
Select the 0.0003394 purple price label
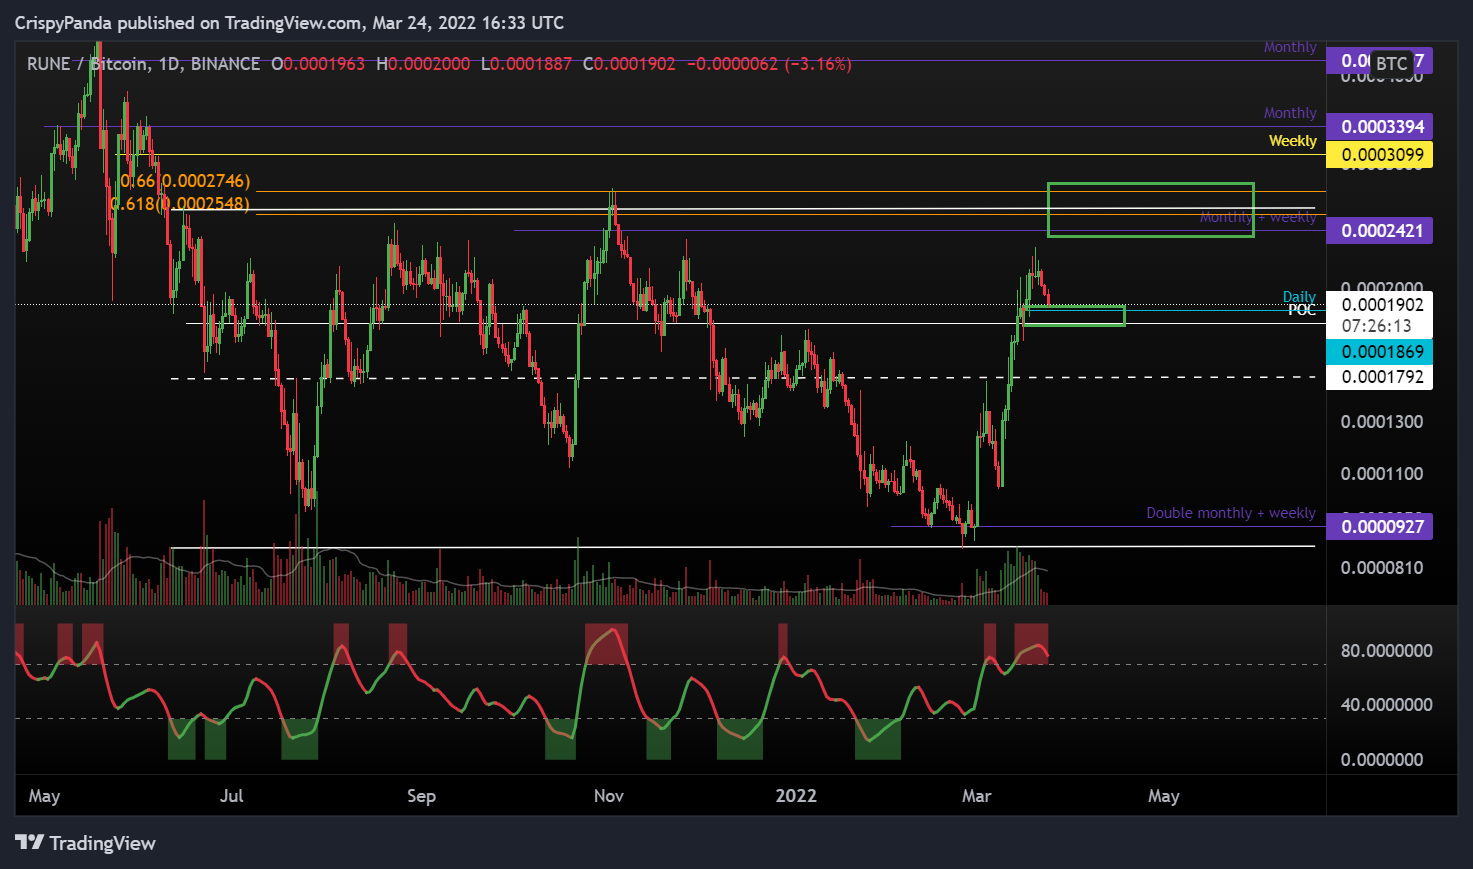(1380, 127)
